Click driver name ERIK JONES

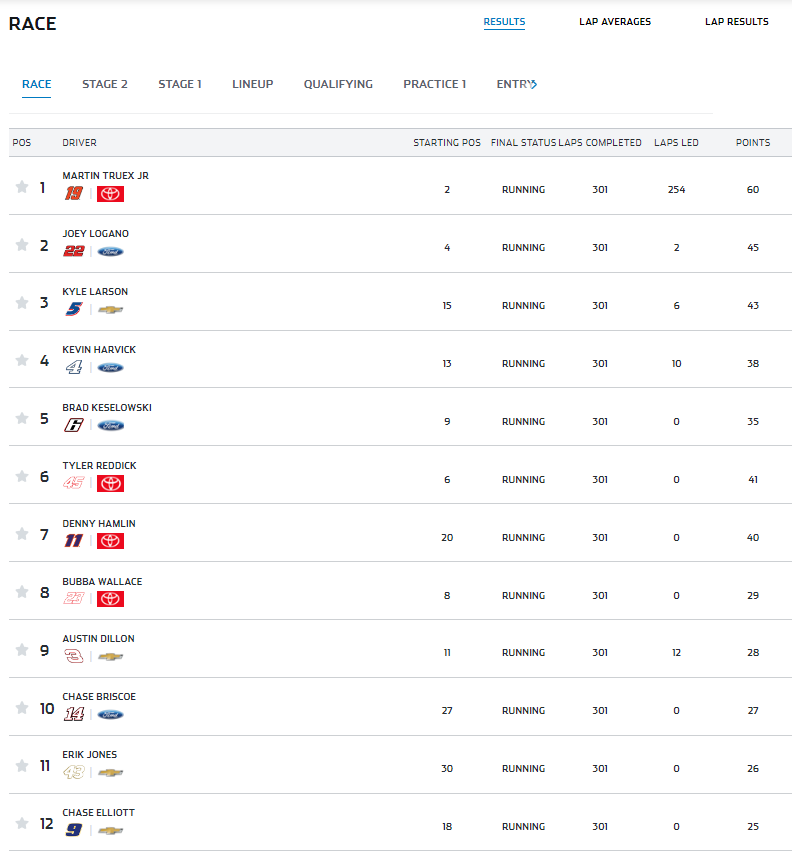pos(90,755)
